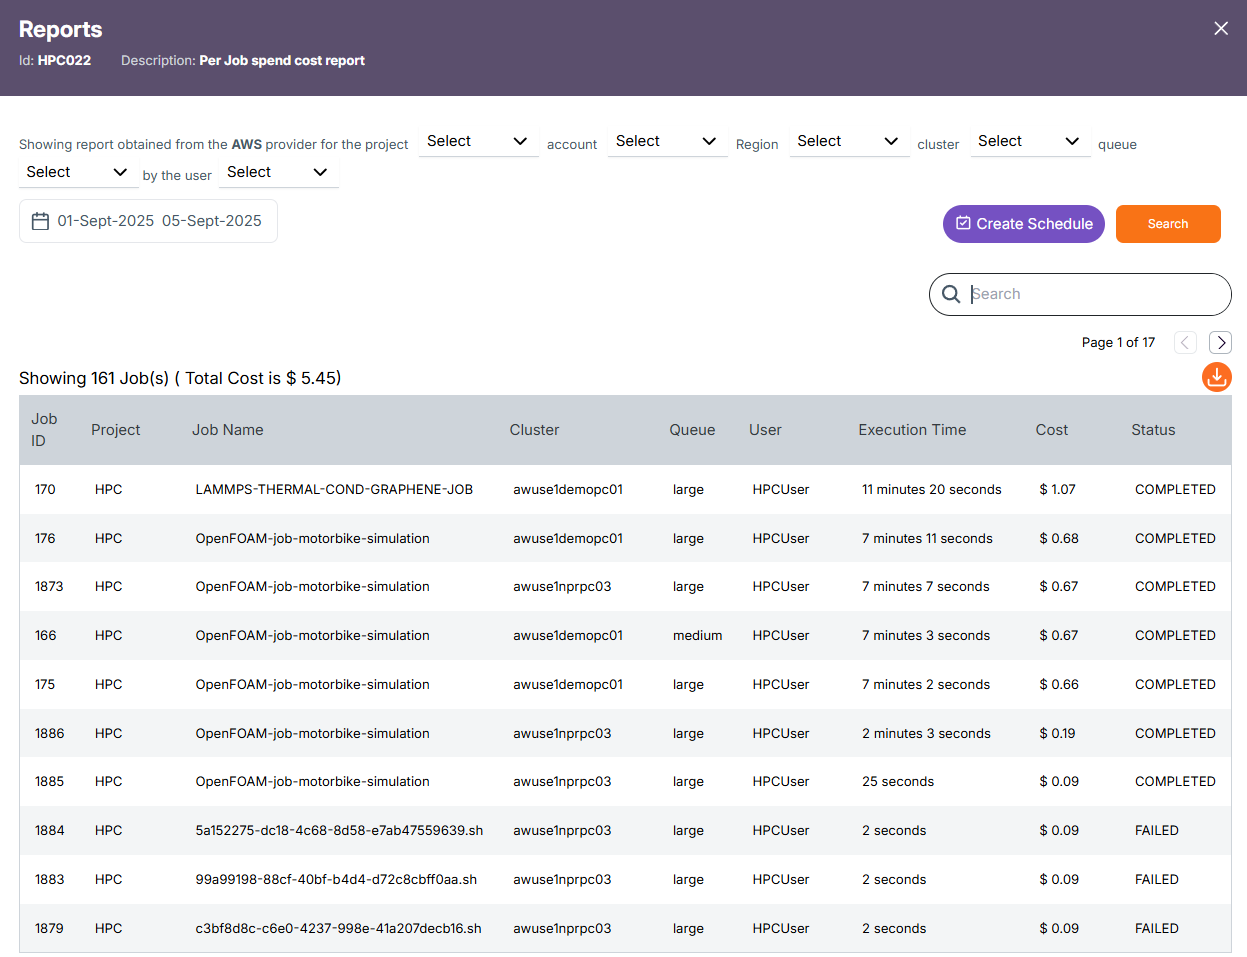Click Job ID 1883
This screenshot has height=957, width=1247.
pos(49,880)
